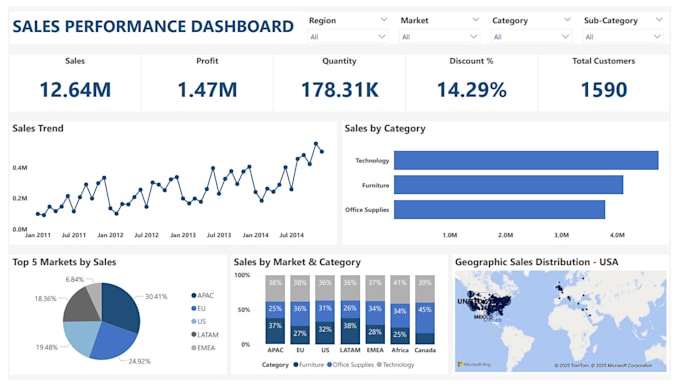Click the peak data point on Sales Trend line

(x=316, y=144)
